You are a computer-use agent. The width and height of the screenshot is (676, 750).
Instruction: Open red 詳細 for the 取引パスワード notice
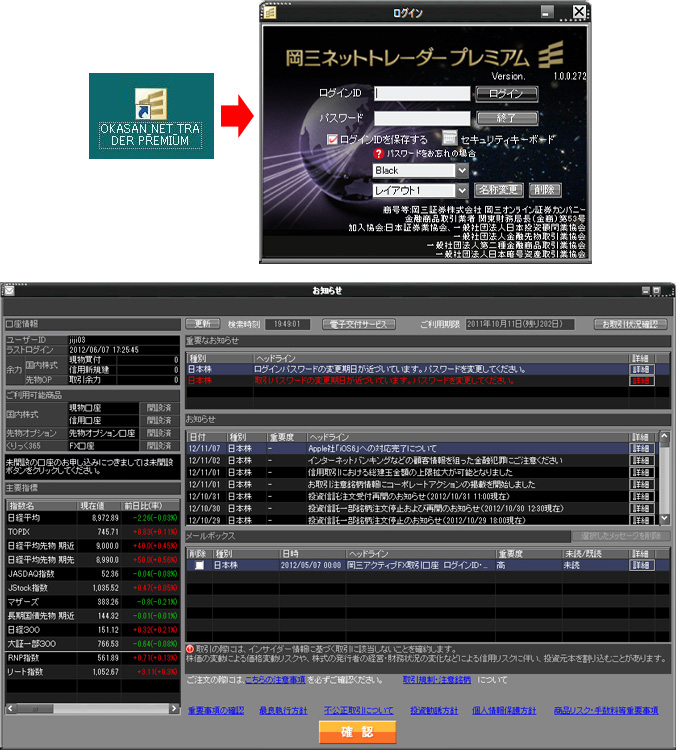pyautogui.click(x=642, y=381)
